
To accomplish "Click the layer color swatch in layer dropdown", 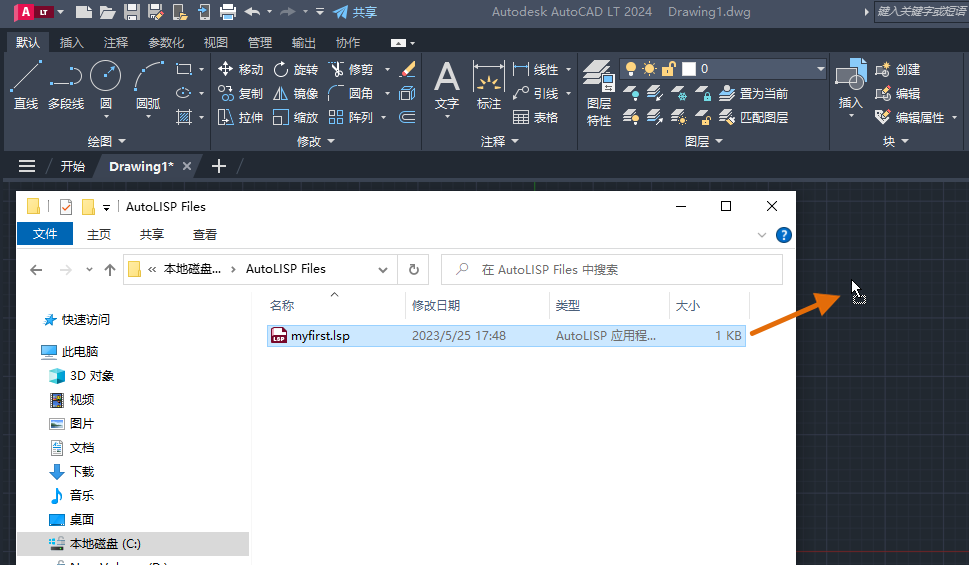I will [689, 69].
